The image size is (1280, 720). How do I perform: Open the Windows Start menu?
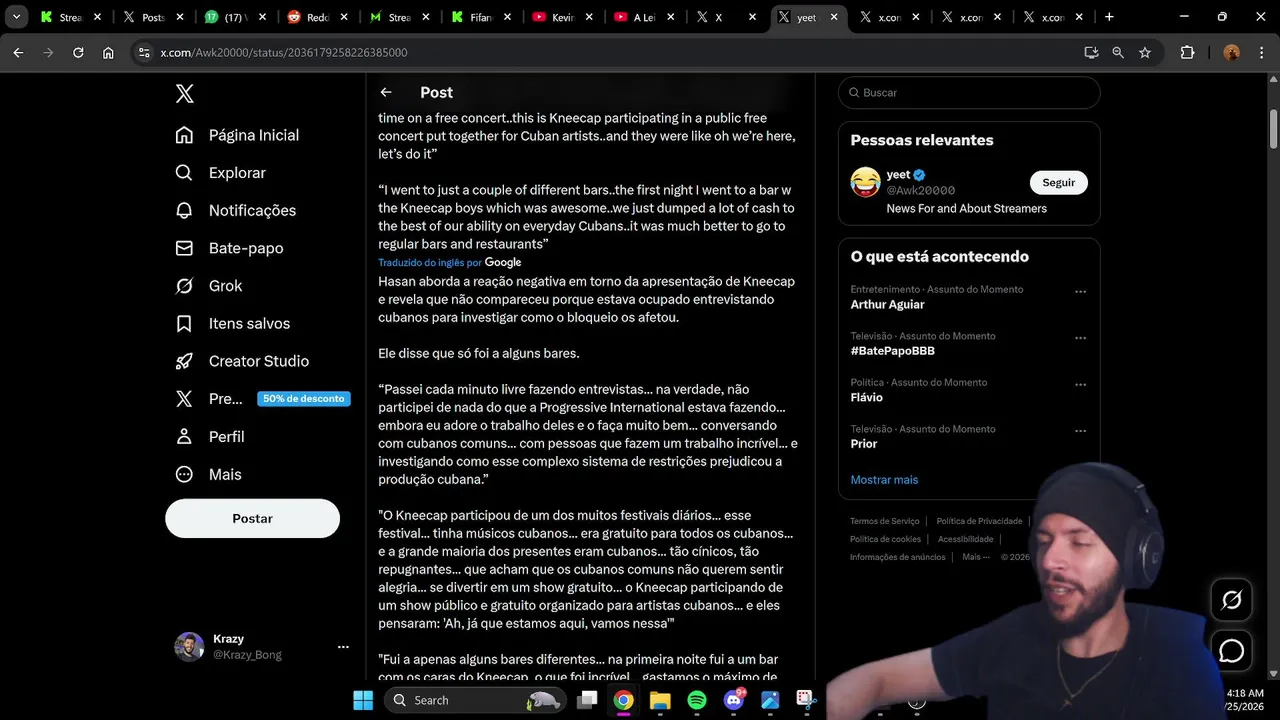coord(363,700)
